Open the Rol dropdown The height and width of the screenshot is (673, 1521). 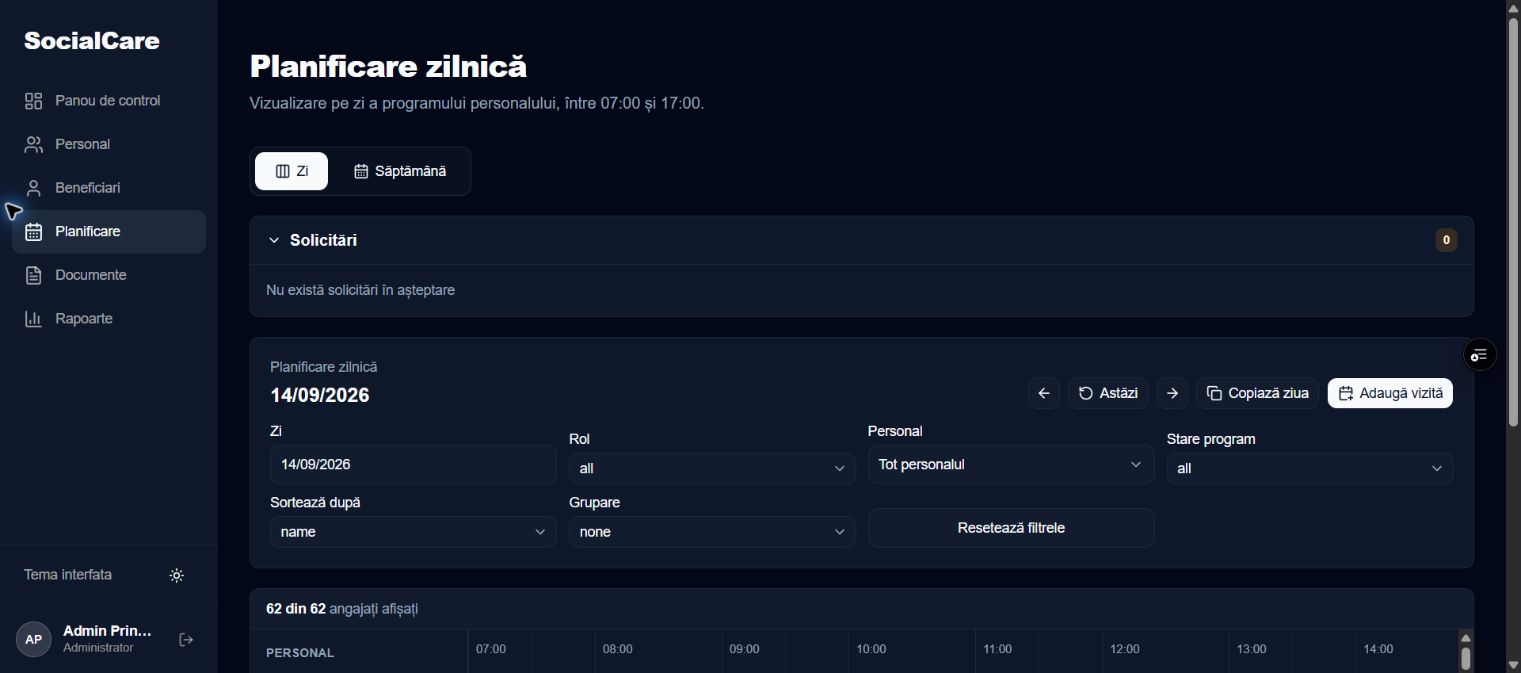[712, 468]
